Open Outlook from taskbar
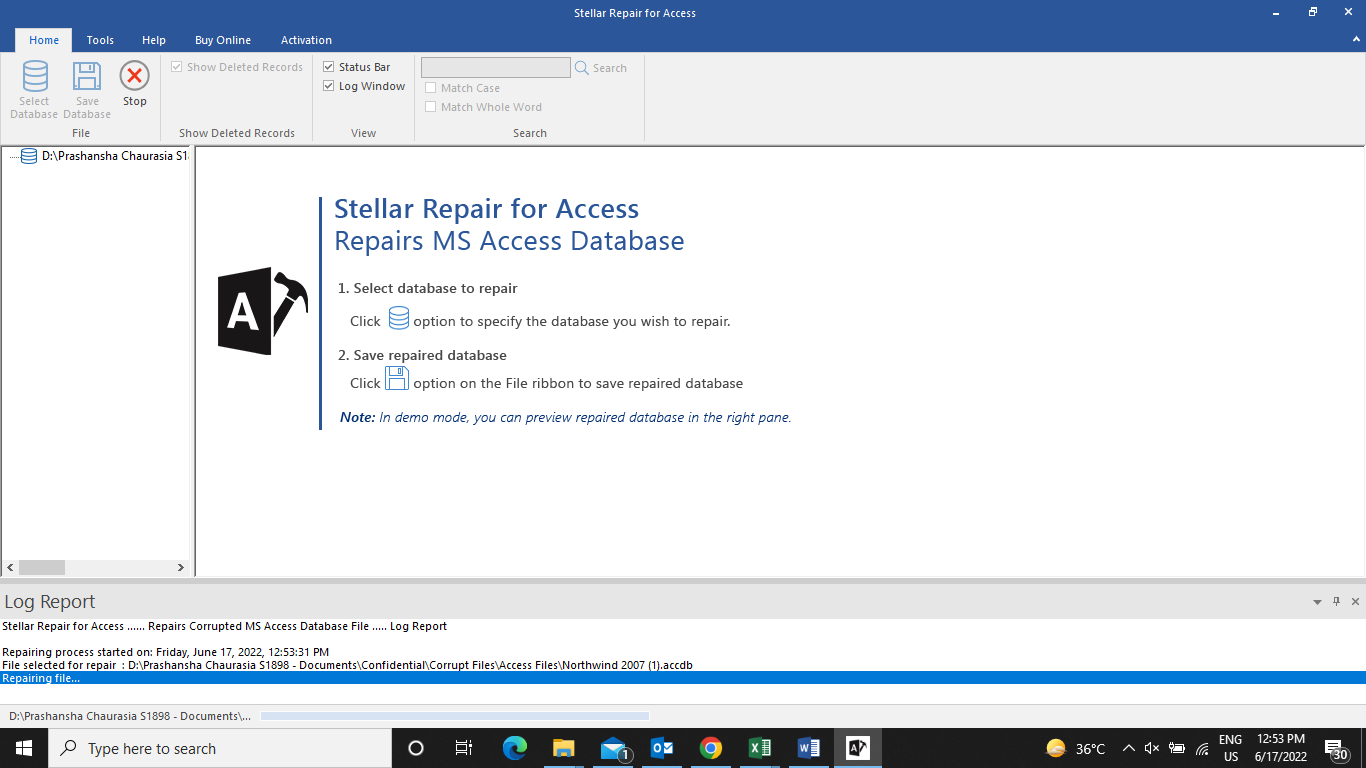1366x768 pixels. [662, 748]
